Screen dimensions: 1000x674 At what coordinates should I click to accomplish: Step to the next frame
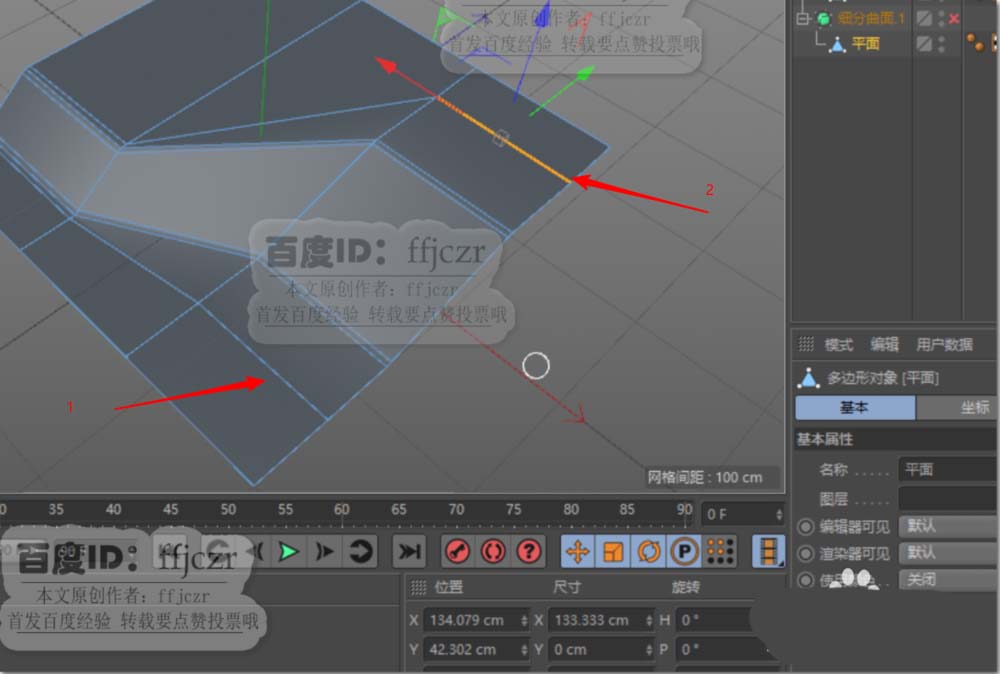[325, 552]
